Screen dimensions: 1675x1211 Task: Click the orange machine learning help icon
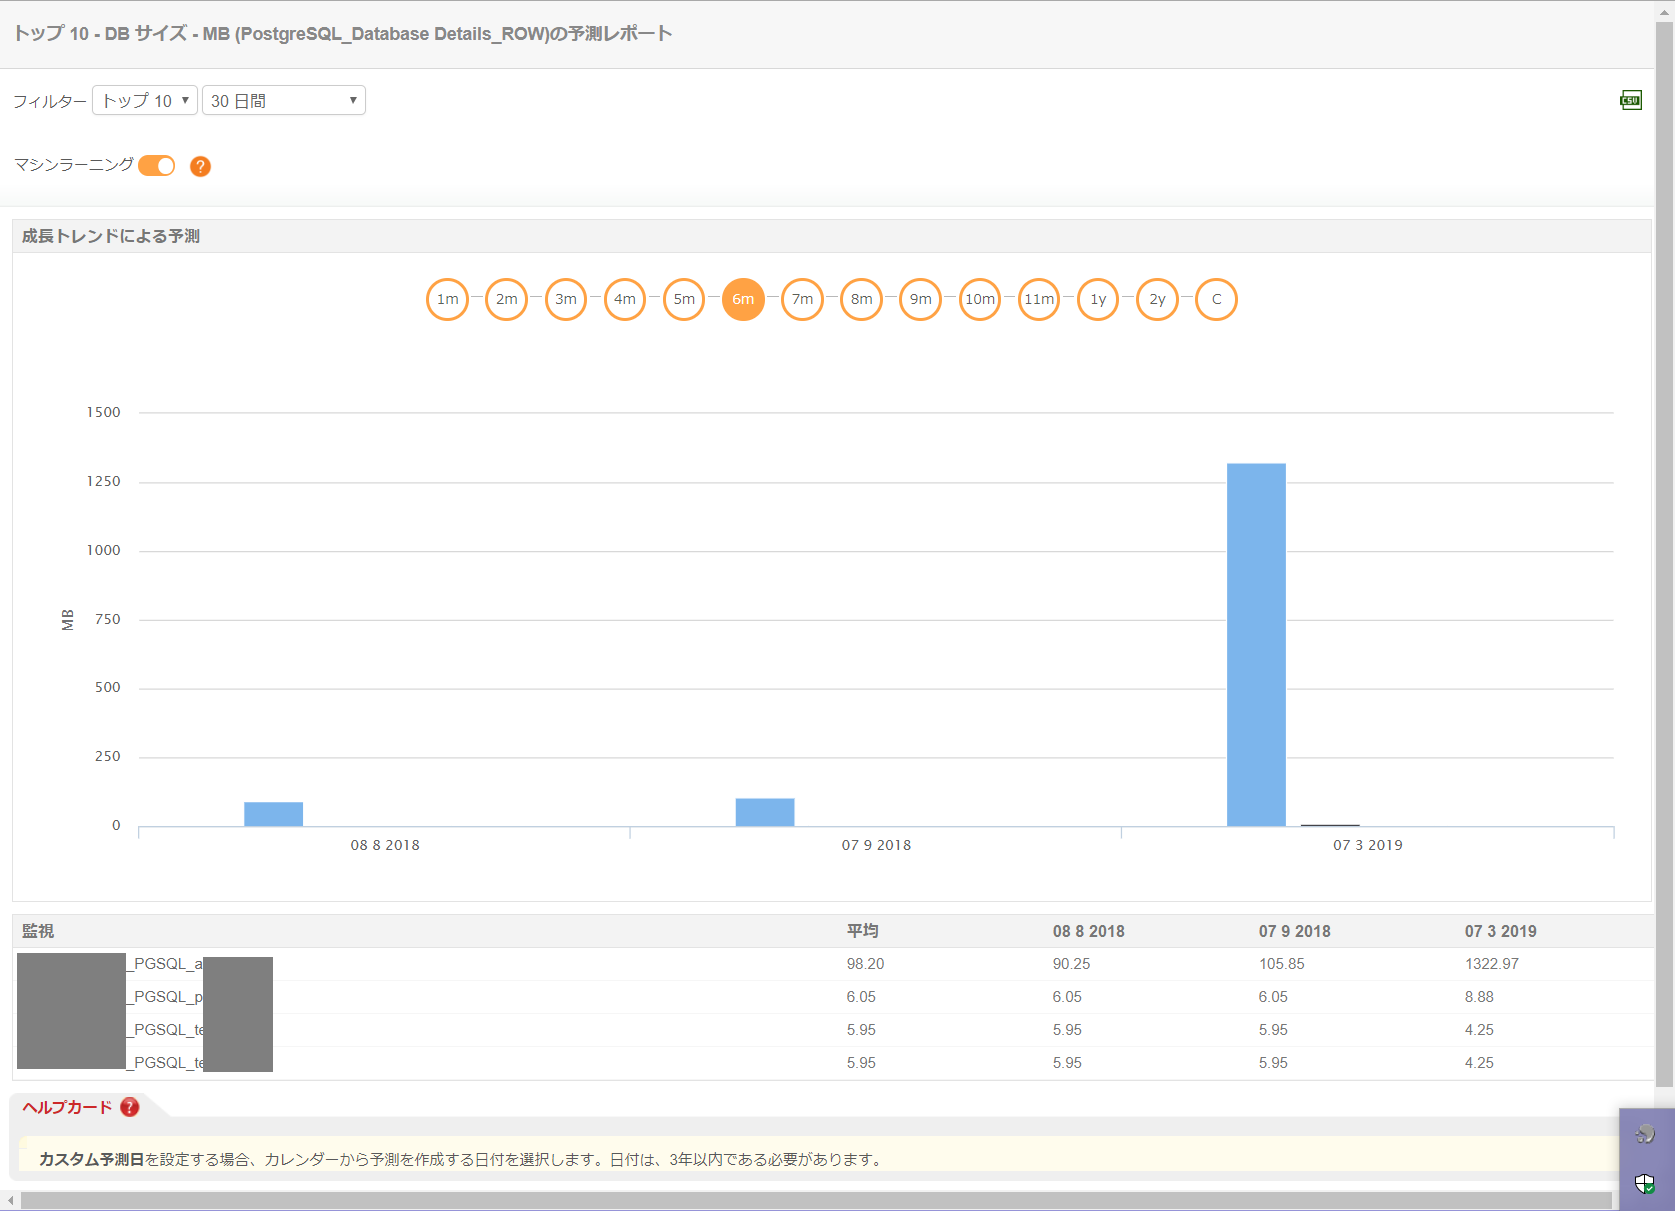tap(200, 166)
